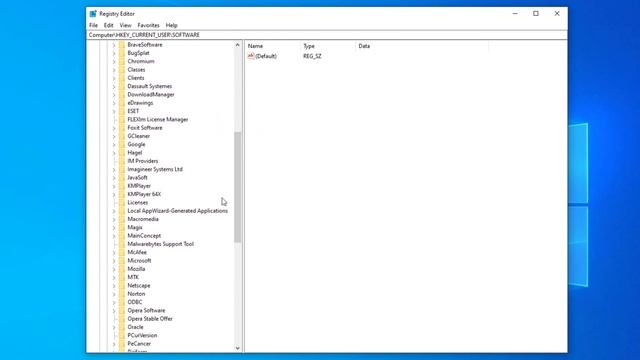Image resolution: width=640 pixels, height=360 pixels.
Task: Expand the Opera Software key arrow
Action: 114,310
